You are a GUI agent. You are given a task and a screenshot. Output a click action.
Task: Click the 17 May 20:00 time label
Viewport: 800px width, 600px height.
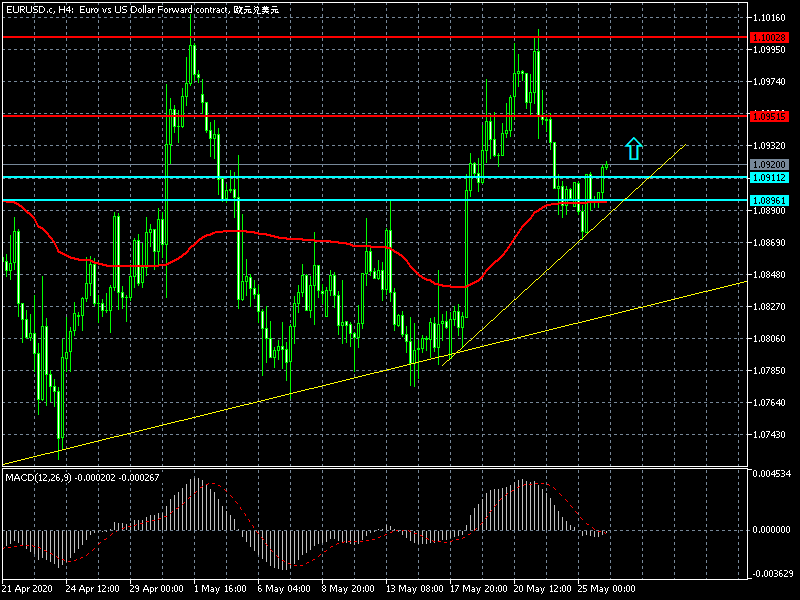pyautogui.click(x=478, y=588)
